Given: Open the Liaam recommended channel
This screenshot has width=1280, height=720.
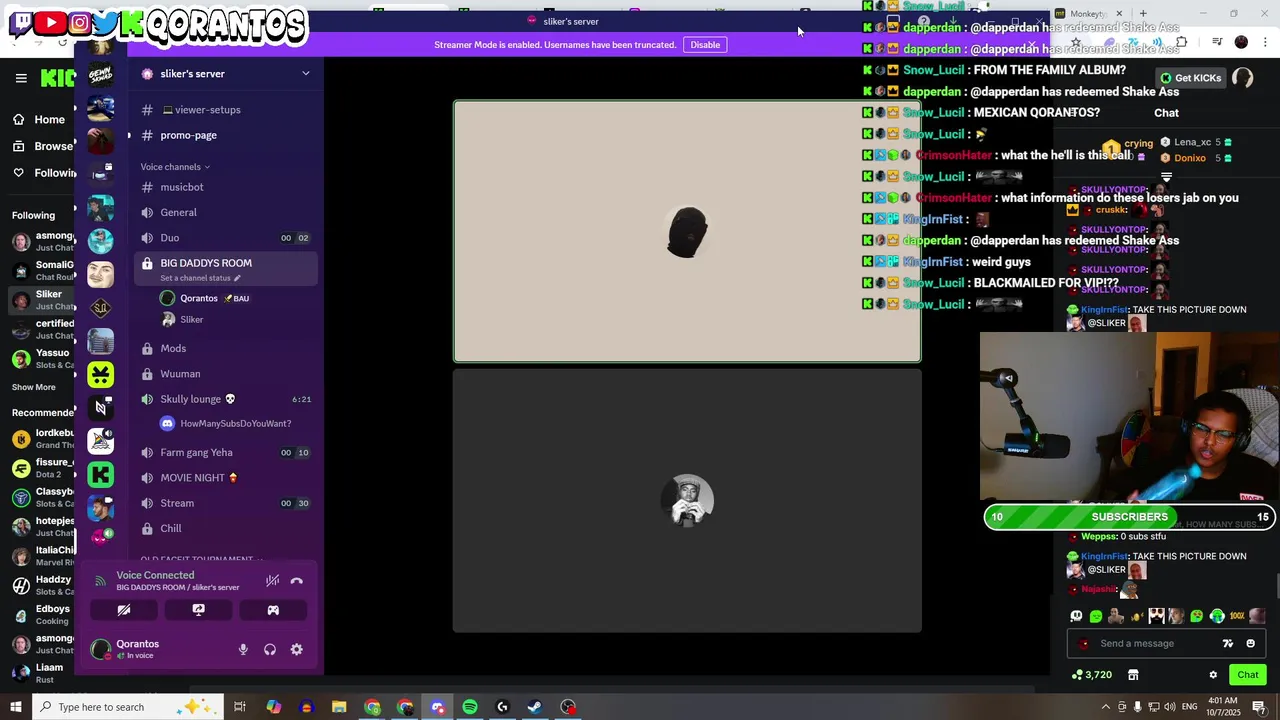Looking at the screenshot, I should [x=42, y=673].
